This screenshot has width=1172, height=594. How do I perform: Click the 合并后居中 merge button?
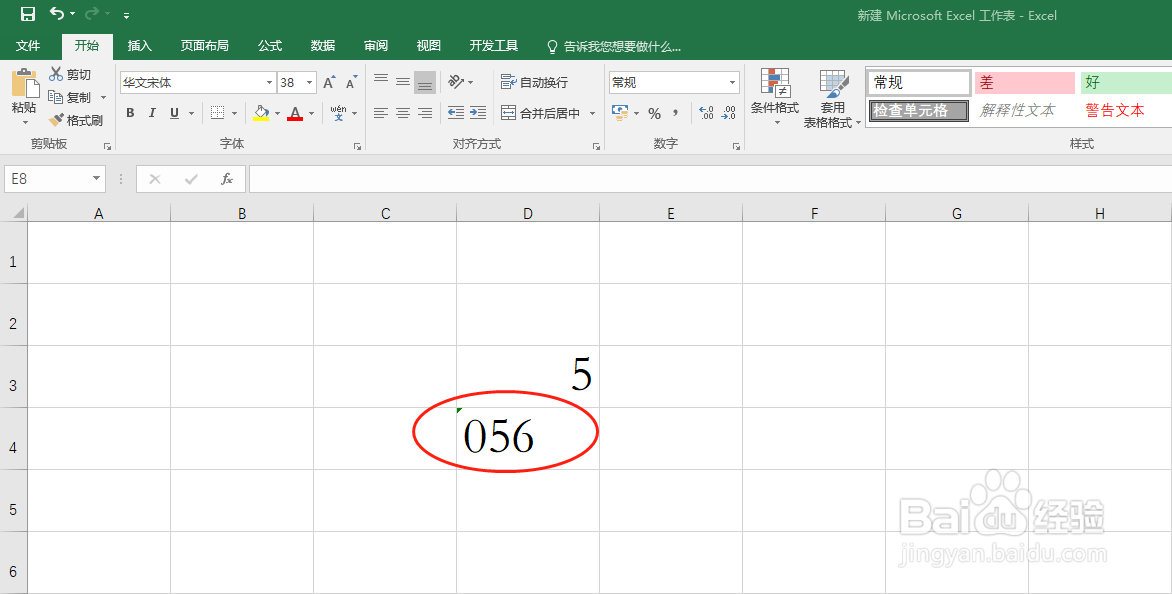point(548,113)
